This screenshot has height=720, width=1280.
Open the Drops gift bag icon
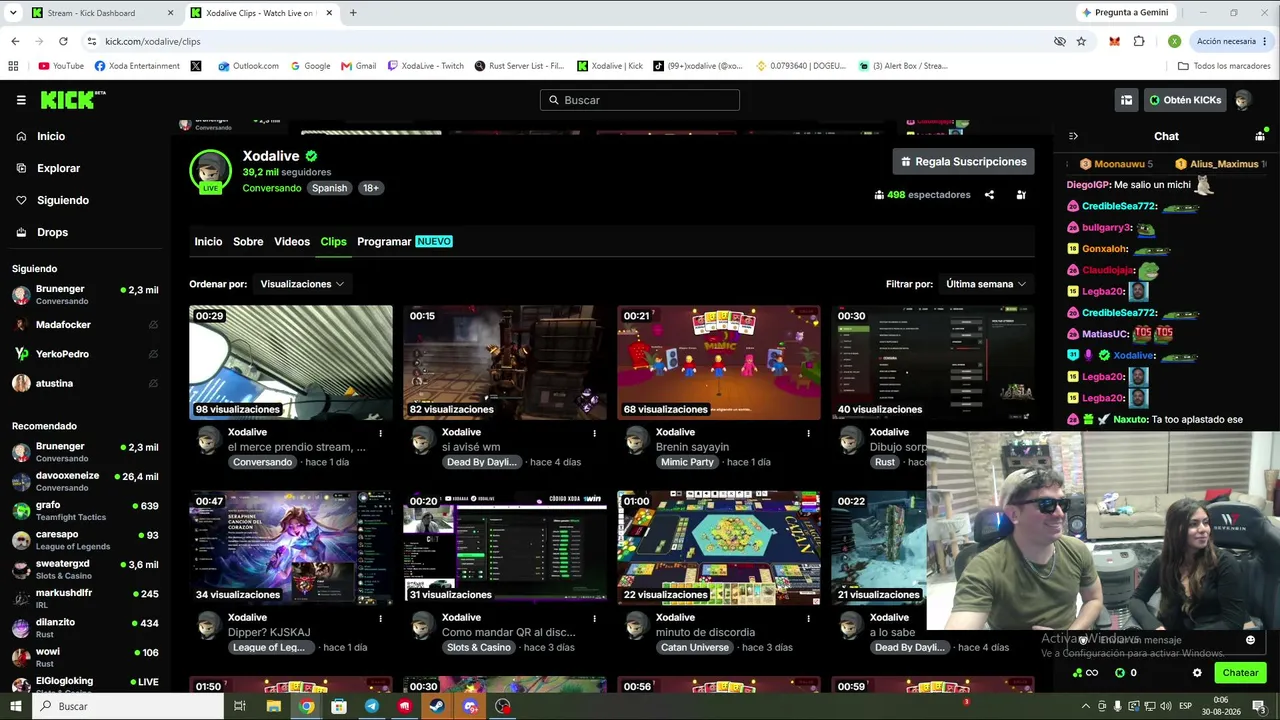point(21,232)
